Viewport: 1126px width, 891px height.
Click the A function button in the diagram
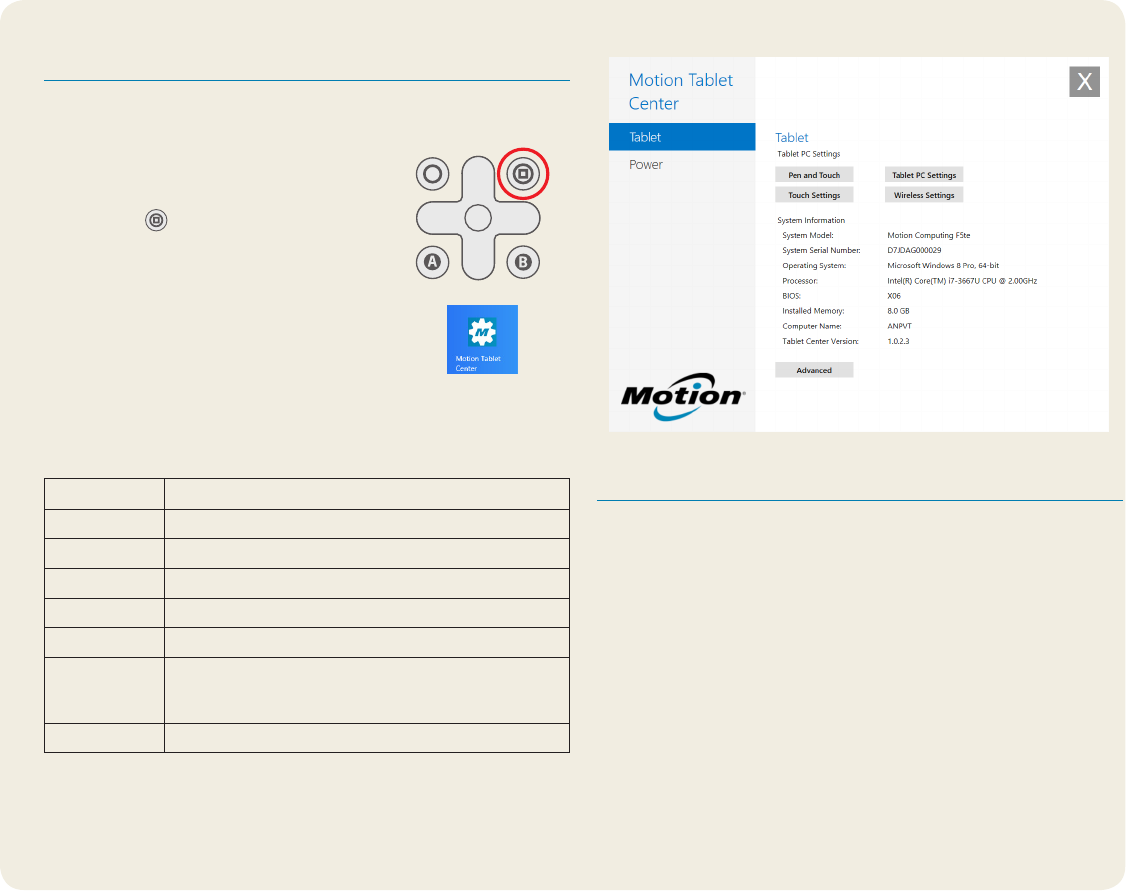[432, 262]
